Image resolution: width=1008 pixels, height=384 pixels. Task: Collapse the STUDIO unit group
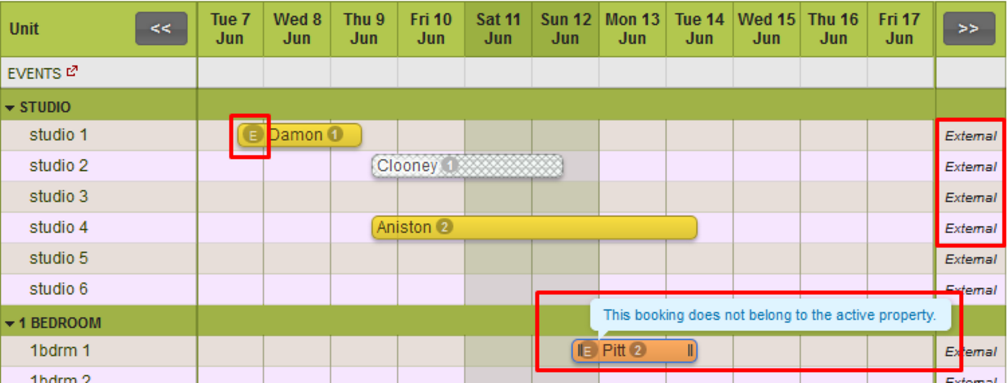pos(10,107)
